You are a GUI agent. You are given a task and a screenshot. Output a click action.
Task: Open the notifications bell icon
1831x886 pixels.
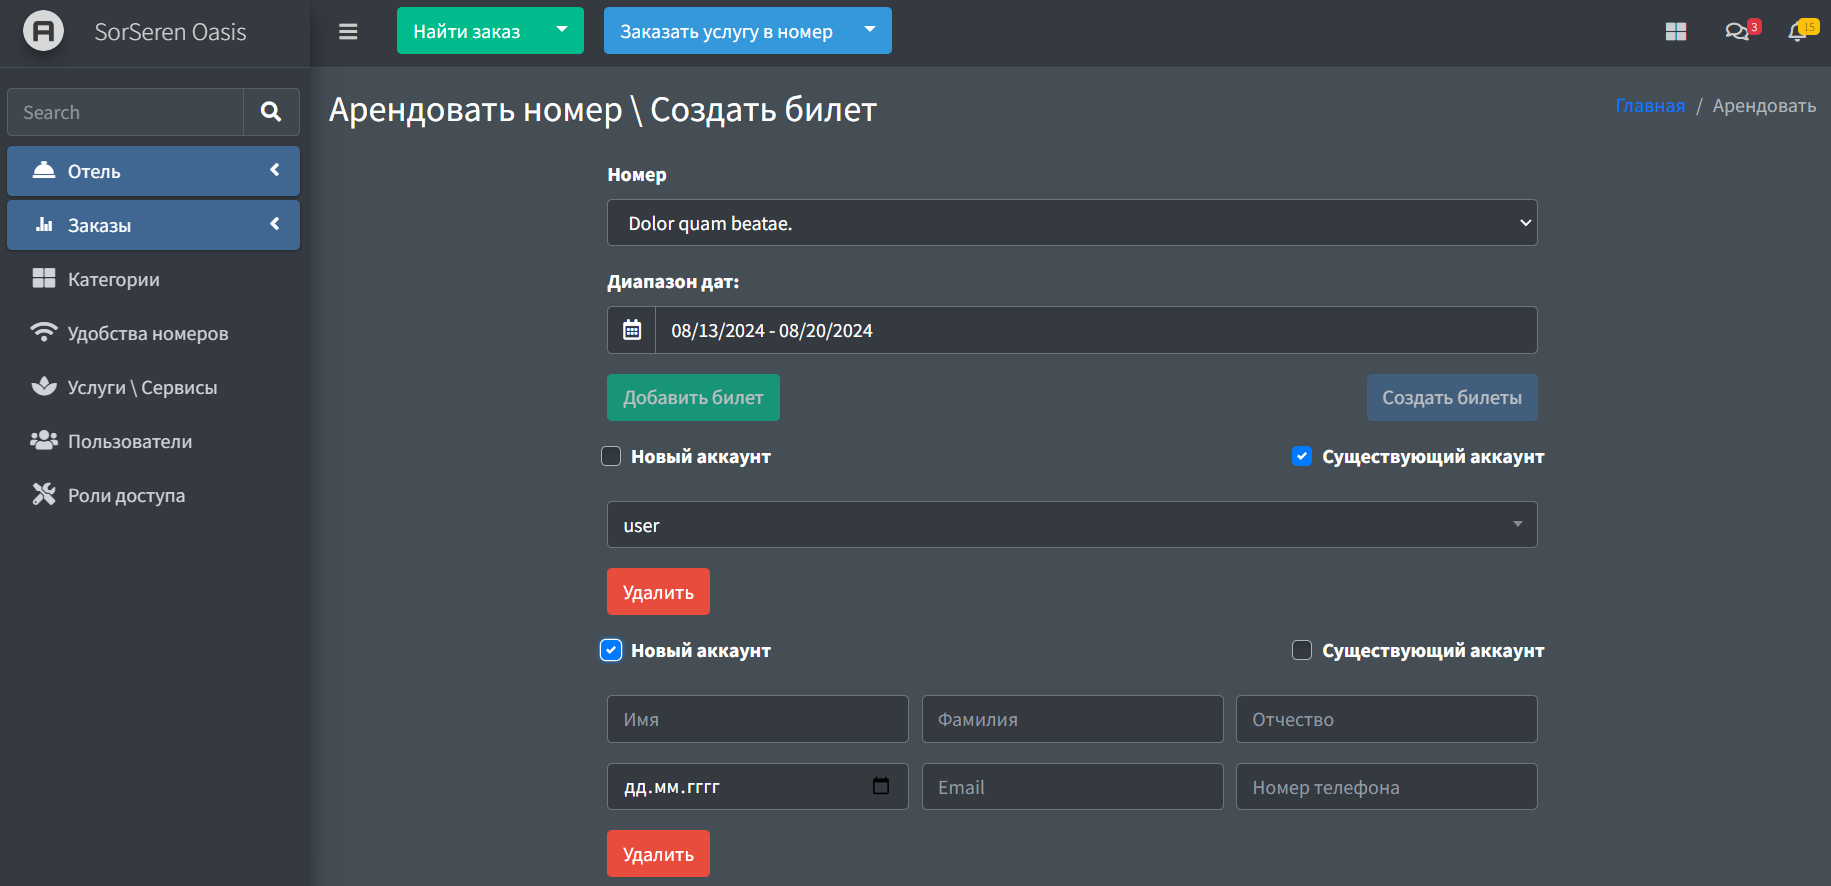(x=1798, y=32)
